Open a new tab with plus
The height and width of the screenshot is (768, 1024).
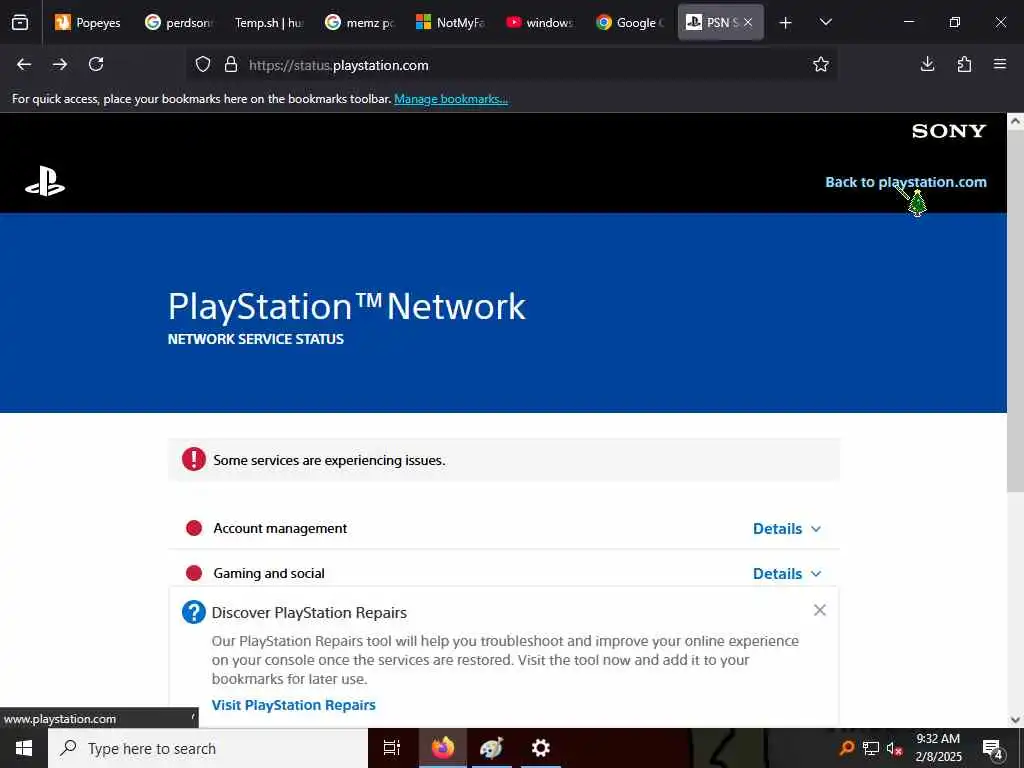coord(786,23)
